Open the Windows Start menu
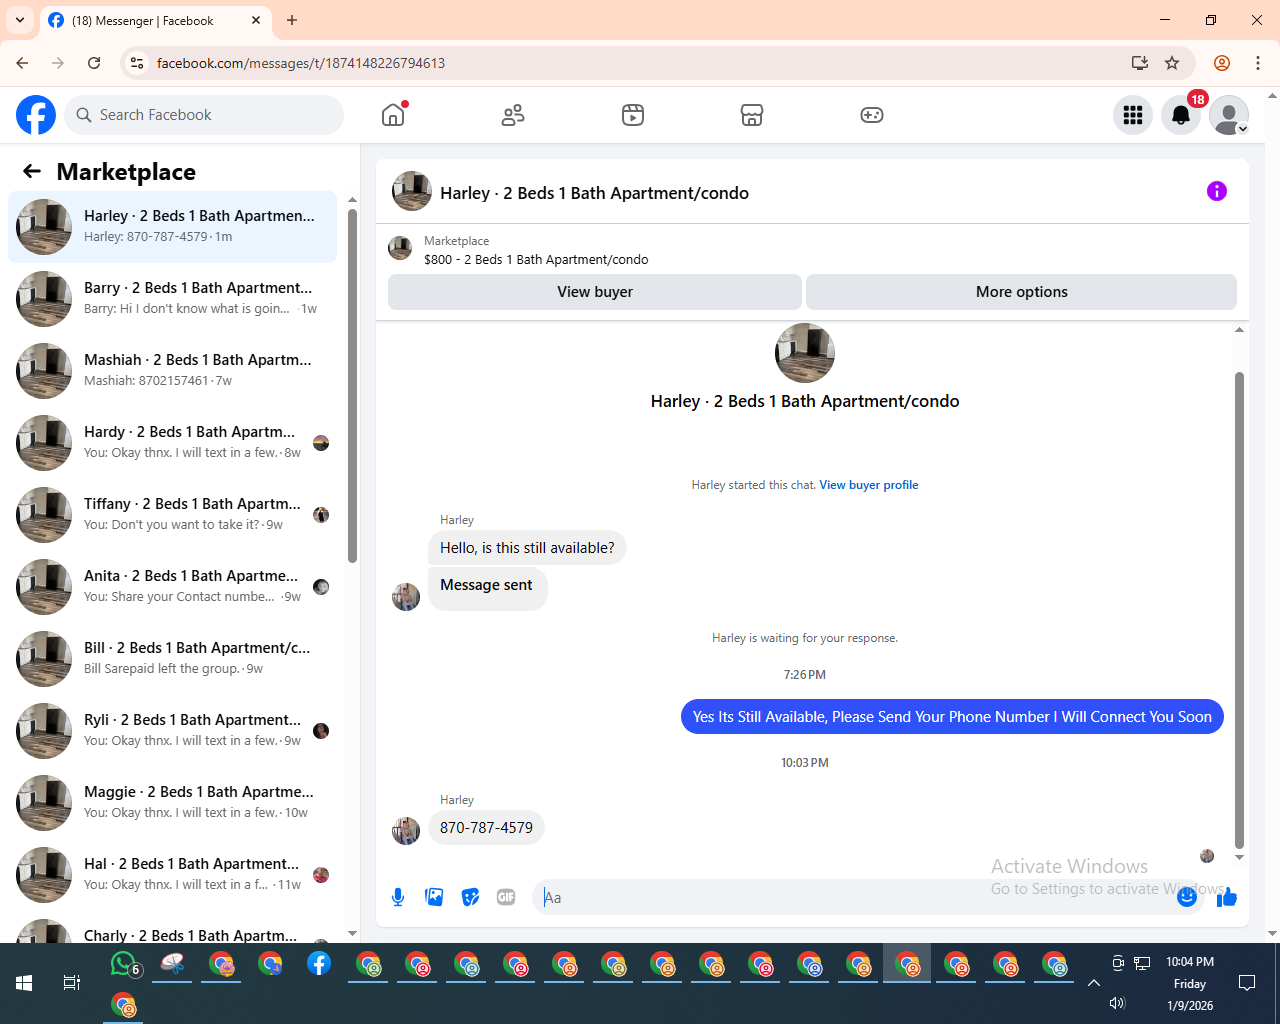 24,983
